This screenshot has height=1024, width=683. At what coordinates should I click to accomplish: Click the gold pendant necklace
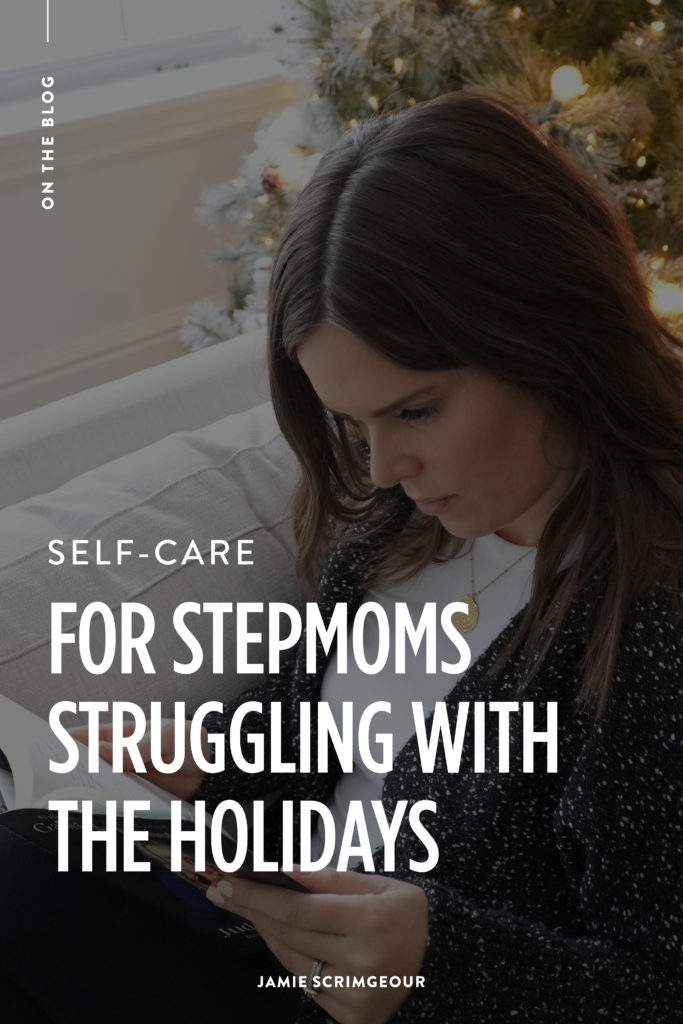point(468,613)
